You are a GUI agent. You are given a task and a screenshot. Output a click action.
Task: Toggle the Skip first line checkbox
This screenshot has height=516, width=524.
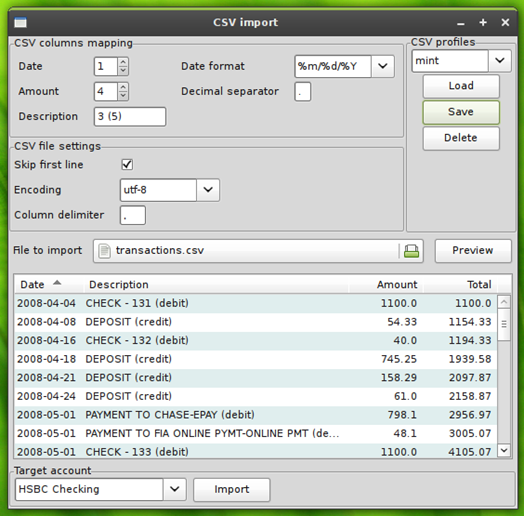pyautogui.click(x=127, y=164)
